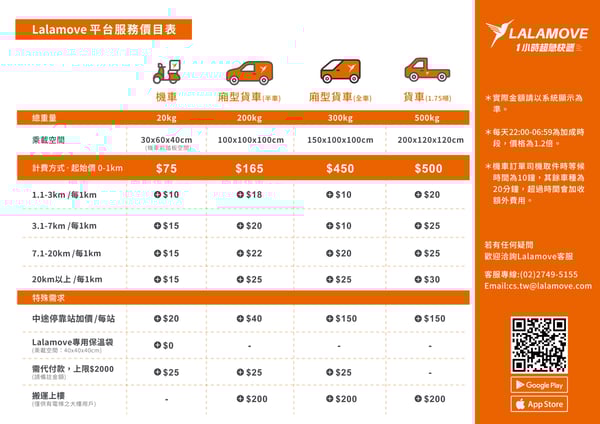The height and width of the screenshot is (424, 600).
Task: Click the Lalamove專用保溫袋 row label
Action: pyautogui.click(x=73, y=342)
